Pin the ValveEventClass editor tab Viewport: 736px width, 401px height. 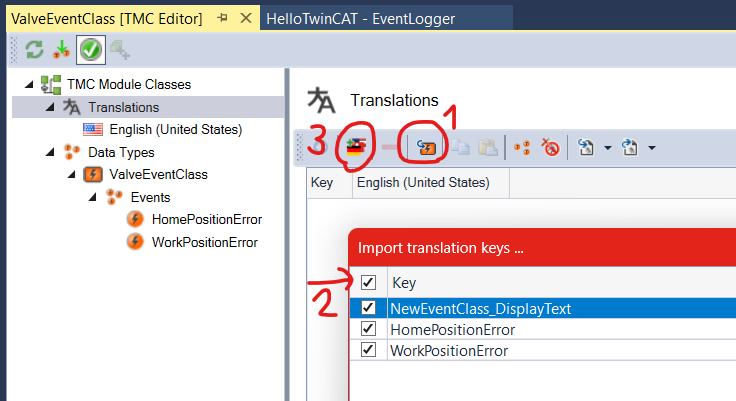point(223,17)
